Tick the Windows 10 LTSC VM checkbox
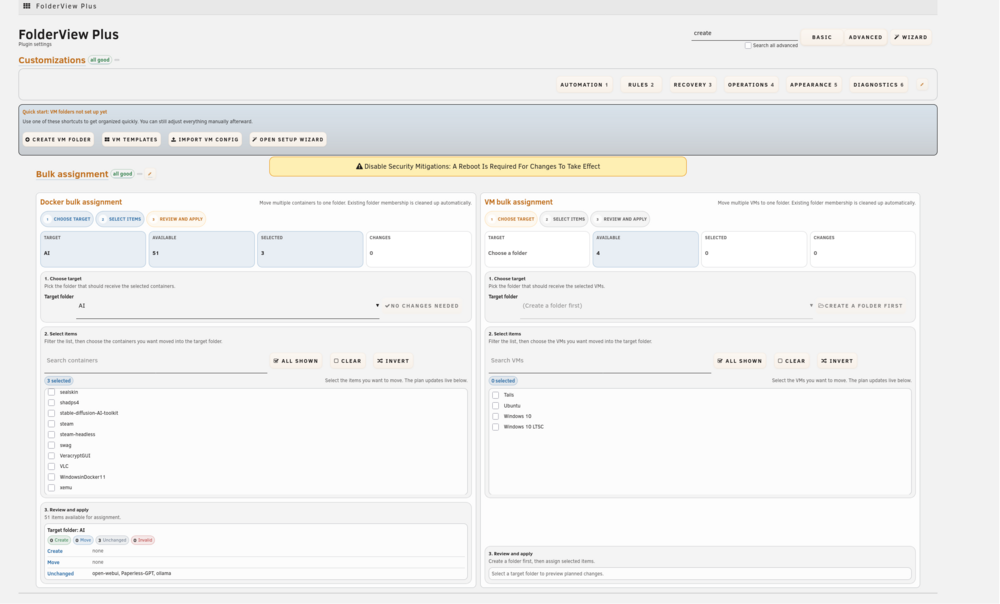Screen dimensions: 1000x604 pos(496,427)
